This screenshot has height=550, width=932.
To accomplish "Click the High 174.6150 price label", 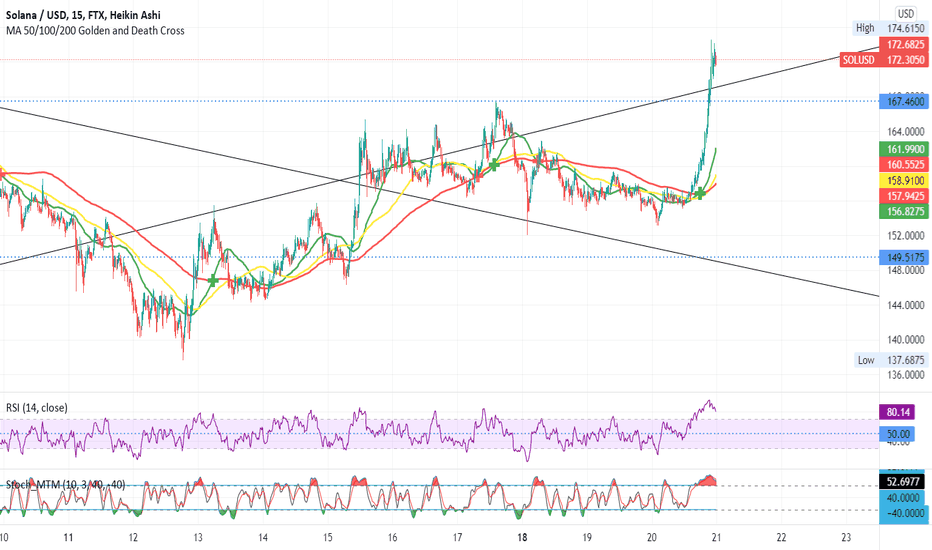I will click(890, 28).
